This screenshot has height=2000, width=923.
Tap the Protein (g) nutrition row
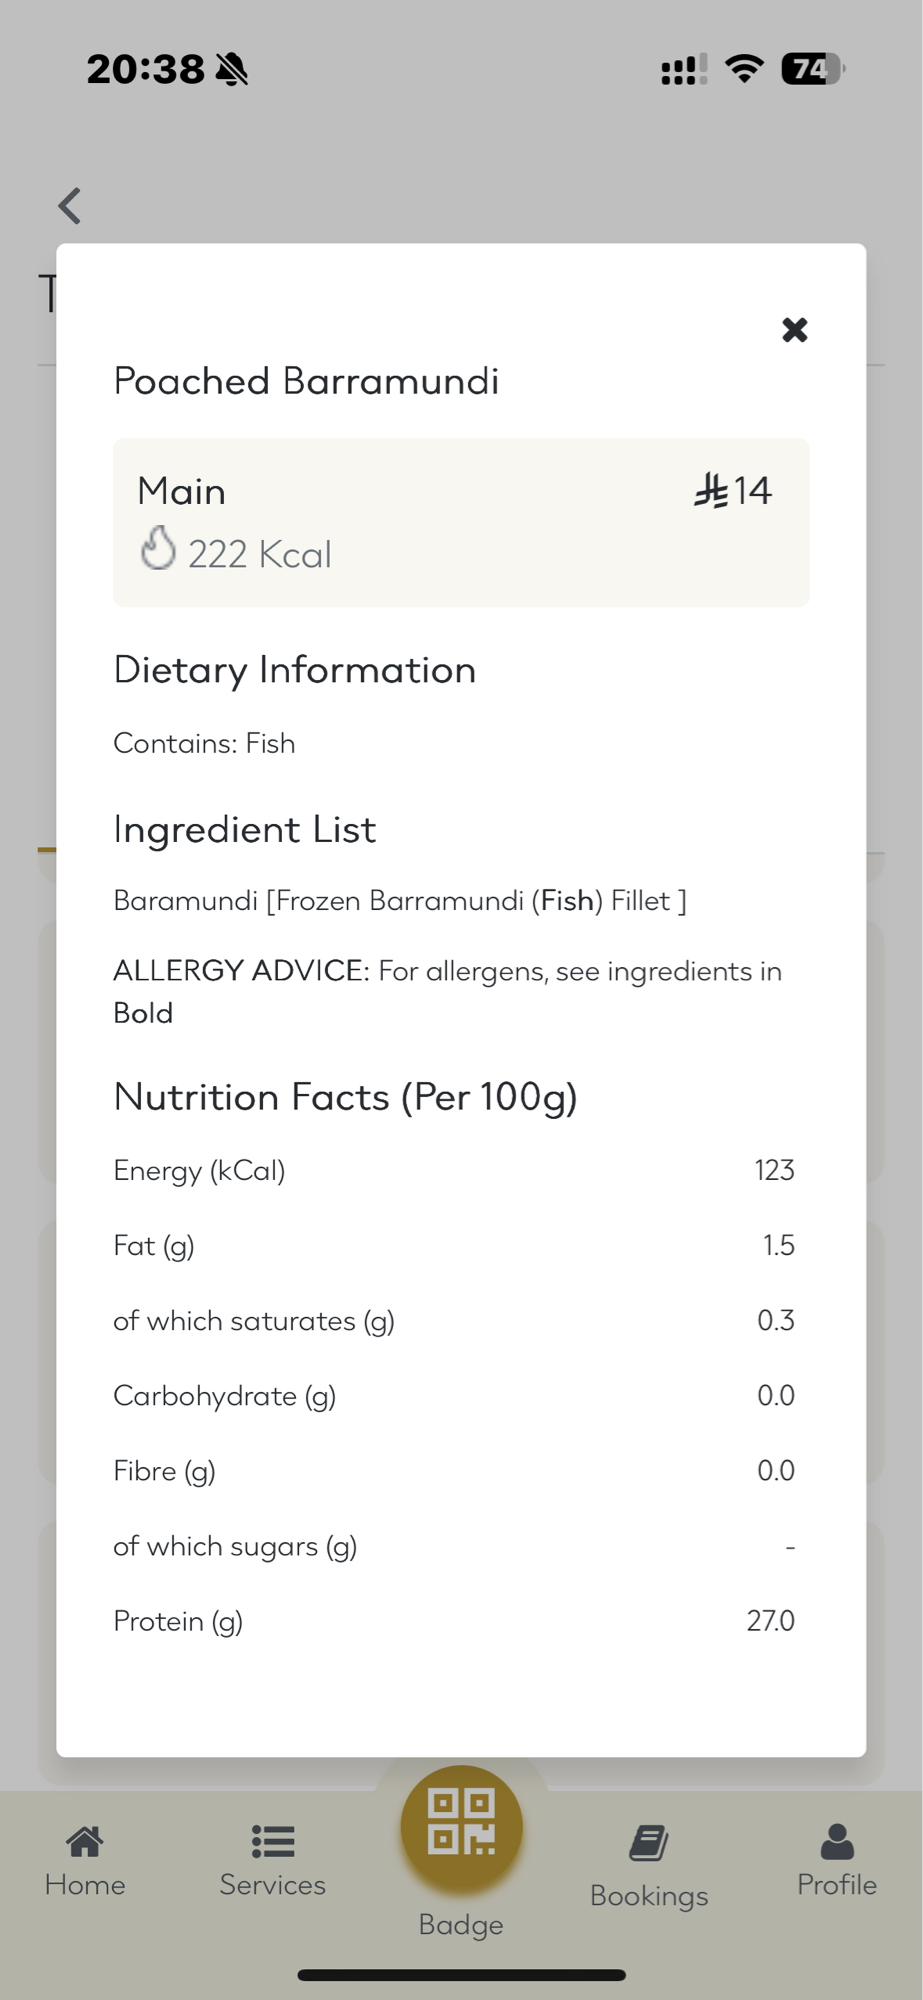coord(454,1621)
